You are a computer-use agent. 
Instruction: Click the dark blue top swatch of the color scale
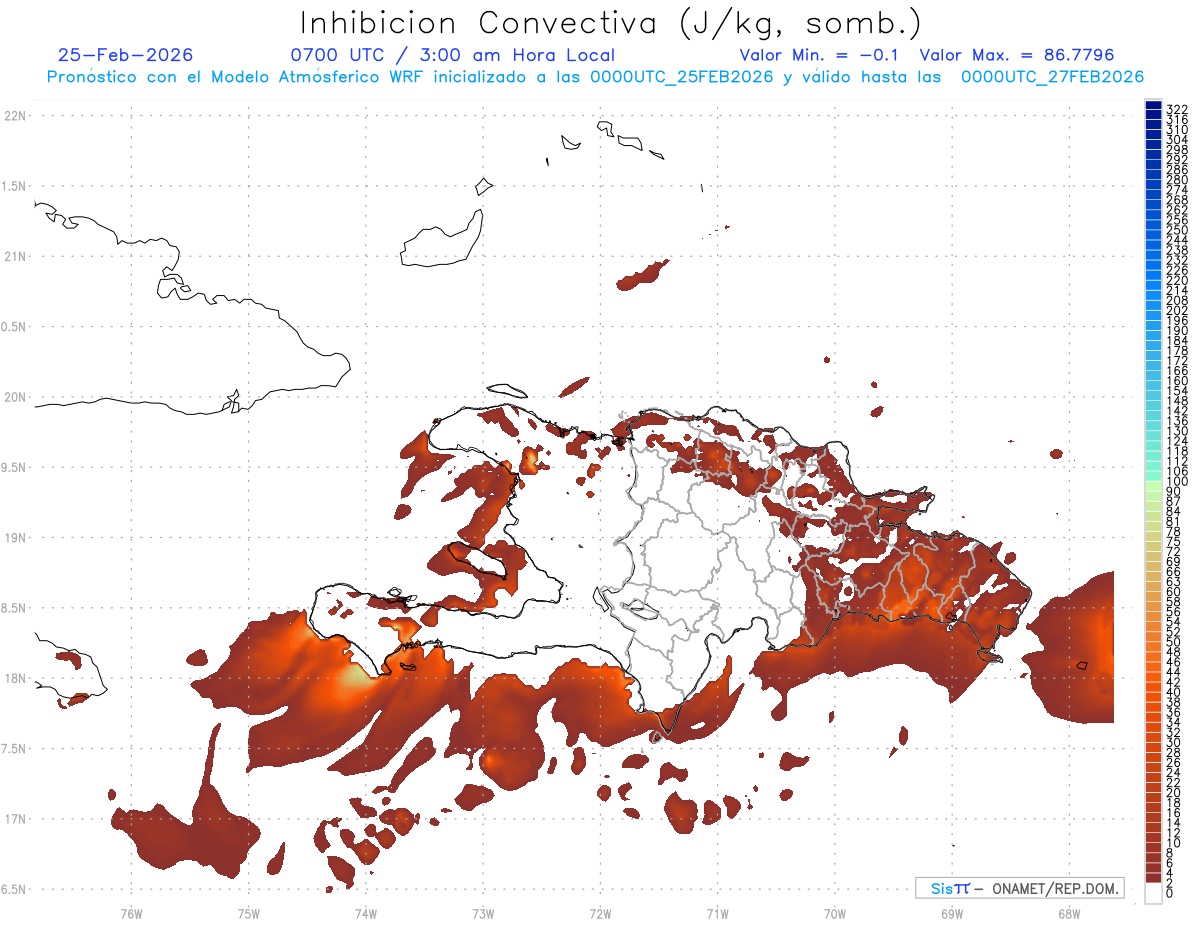click(1153, 106)
